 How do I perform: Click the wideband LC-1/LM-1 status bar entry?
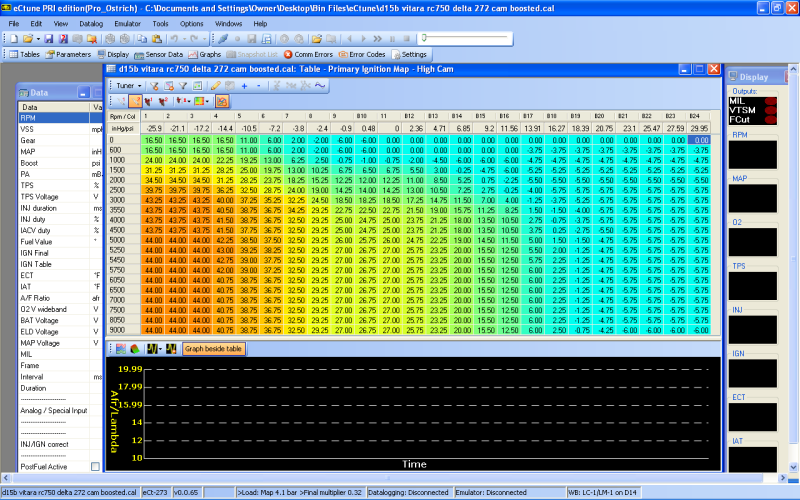coord(603,492)
